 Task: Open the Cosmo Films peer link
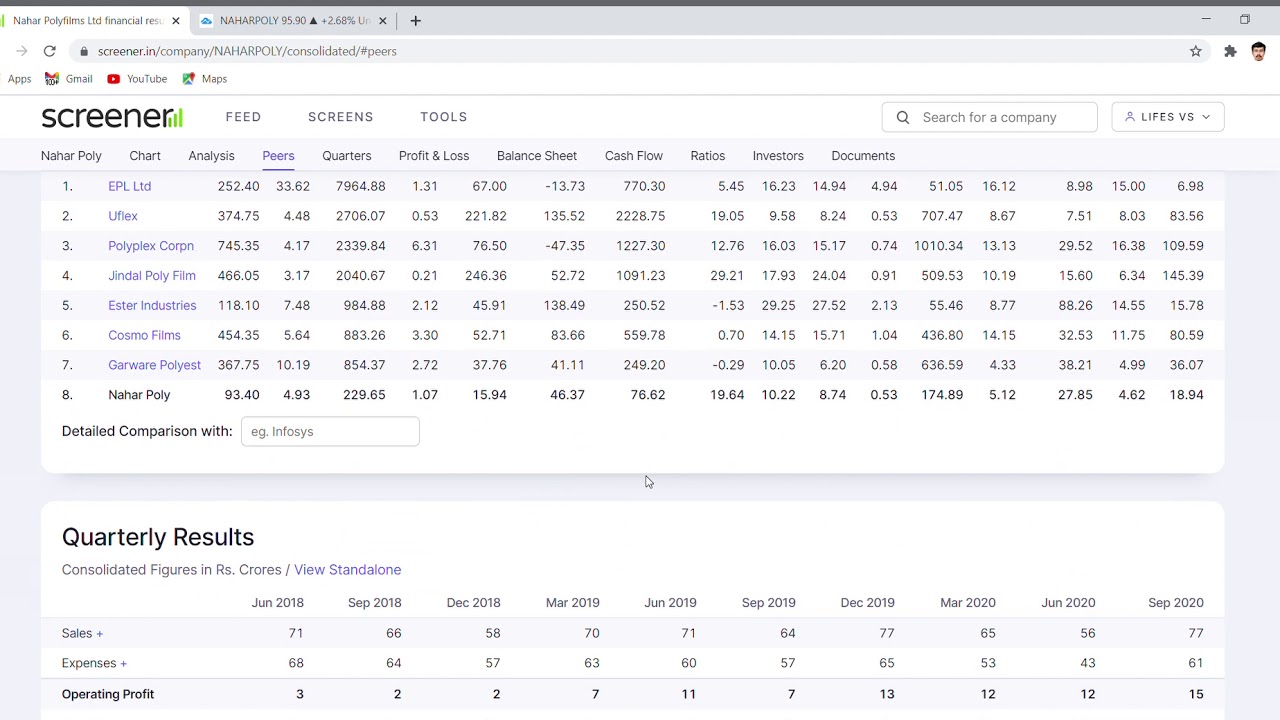coord(144,336)
